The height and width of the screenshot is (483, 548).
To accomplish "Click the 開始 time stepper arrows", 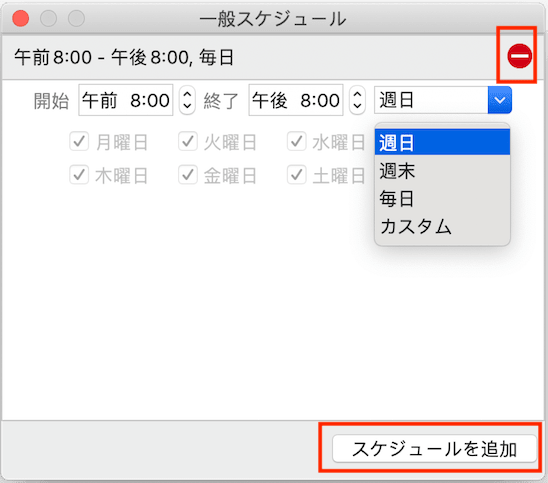I will coord(187,100).
